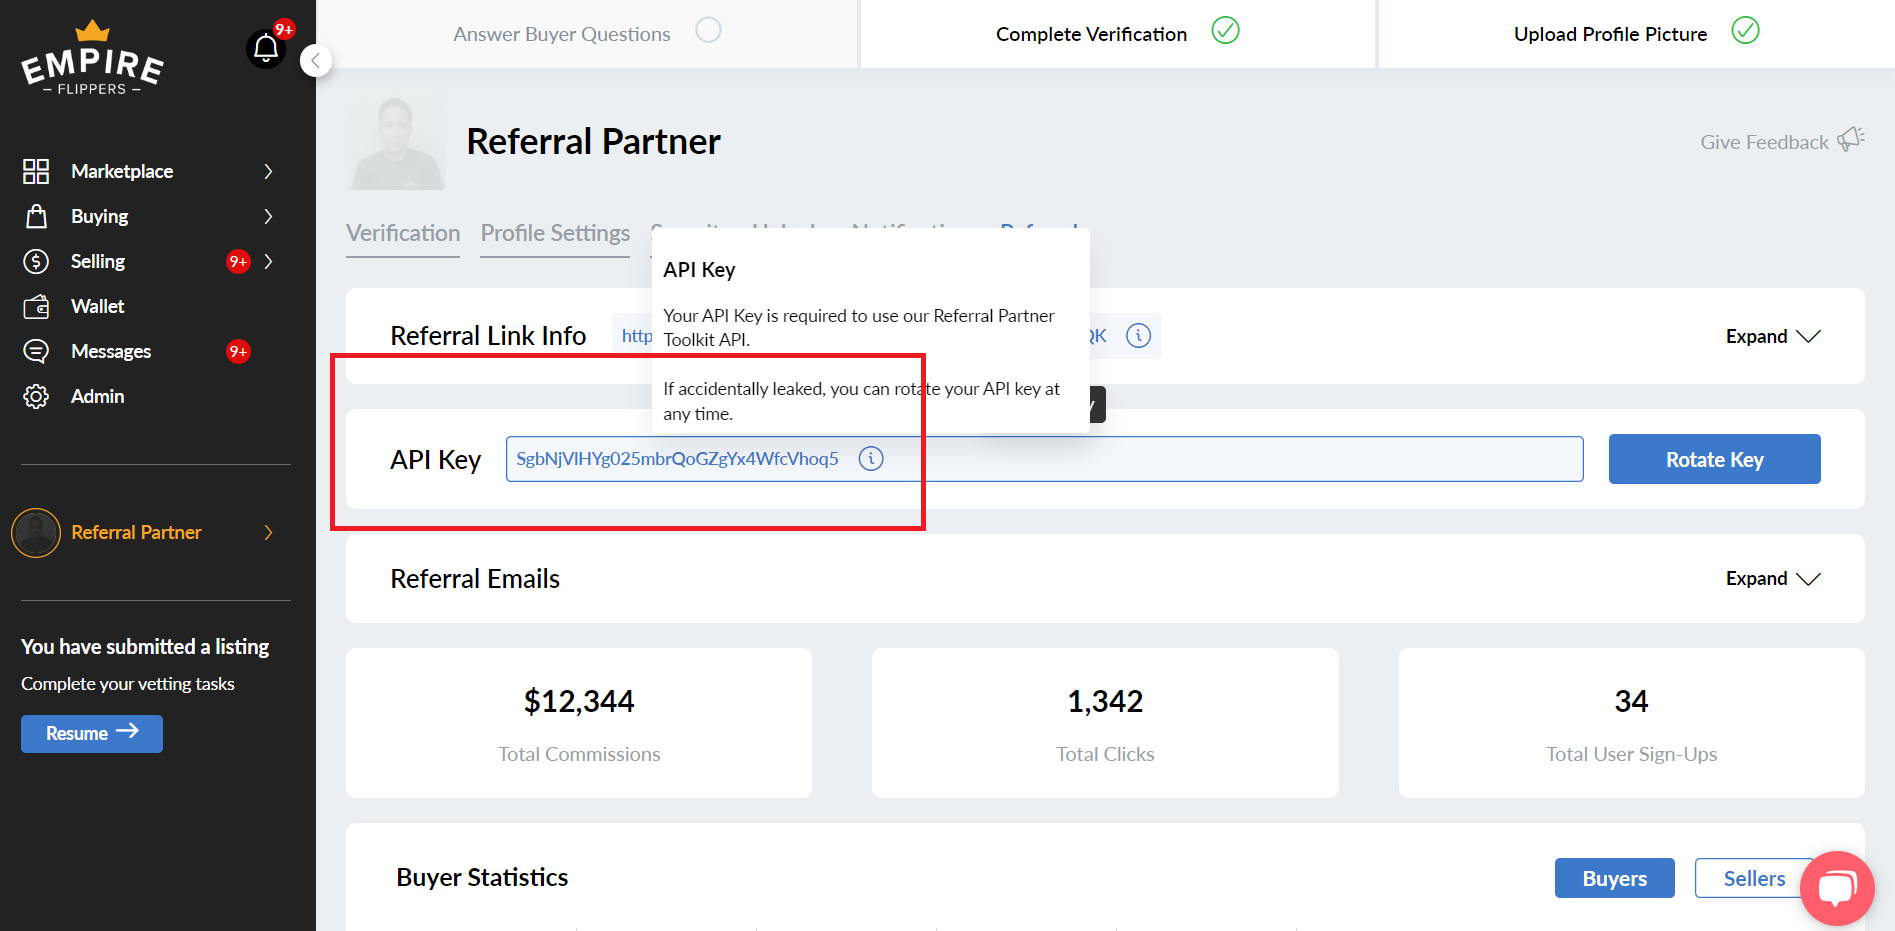This screenshot has width=1895, height=931.
Task: Open the Profile Settings tab
Action: pyautogui.click(x=554, y=232)
